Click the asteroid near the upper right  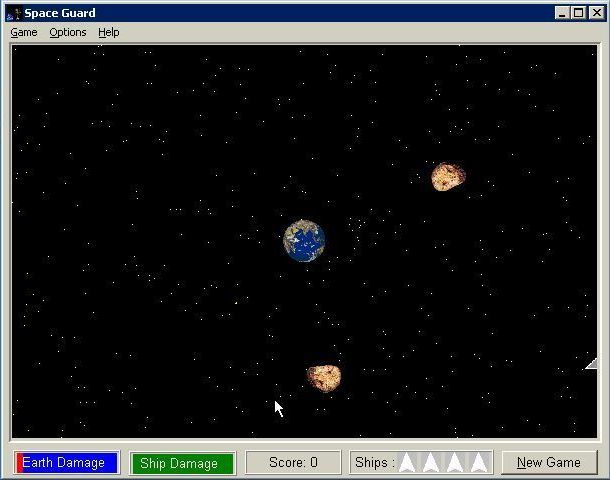pos(448,177)
